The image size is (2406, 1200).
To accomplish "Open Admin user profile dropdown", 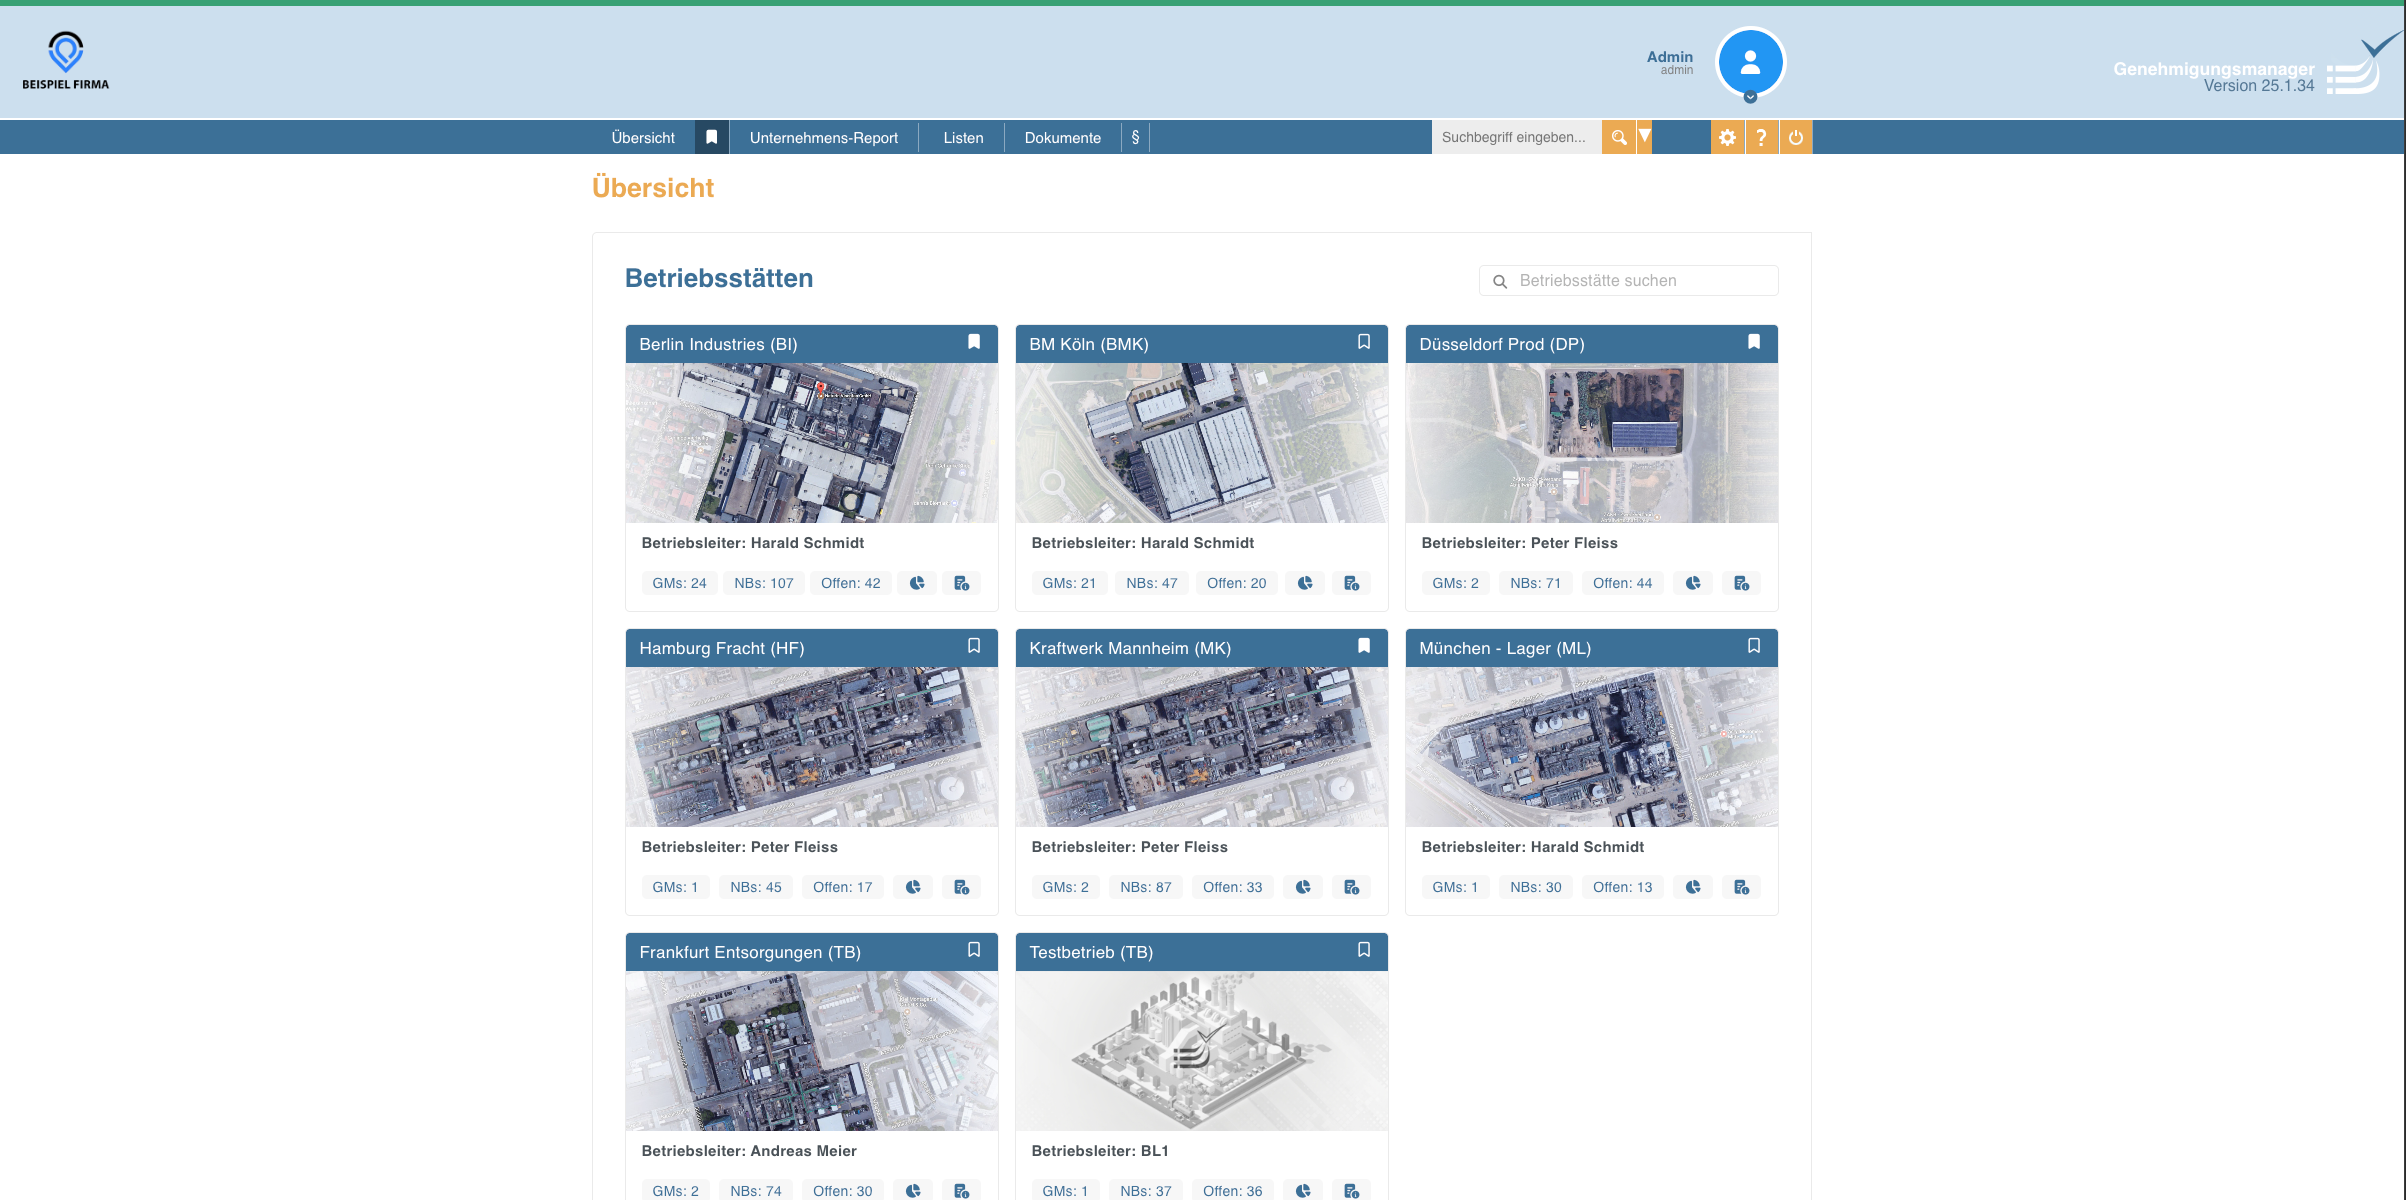I will (x=1749, y=64).
